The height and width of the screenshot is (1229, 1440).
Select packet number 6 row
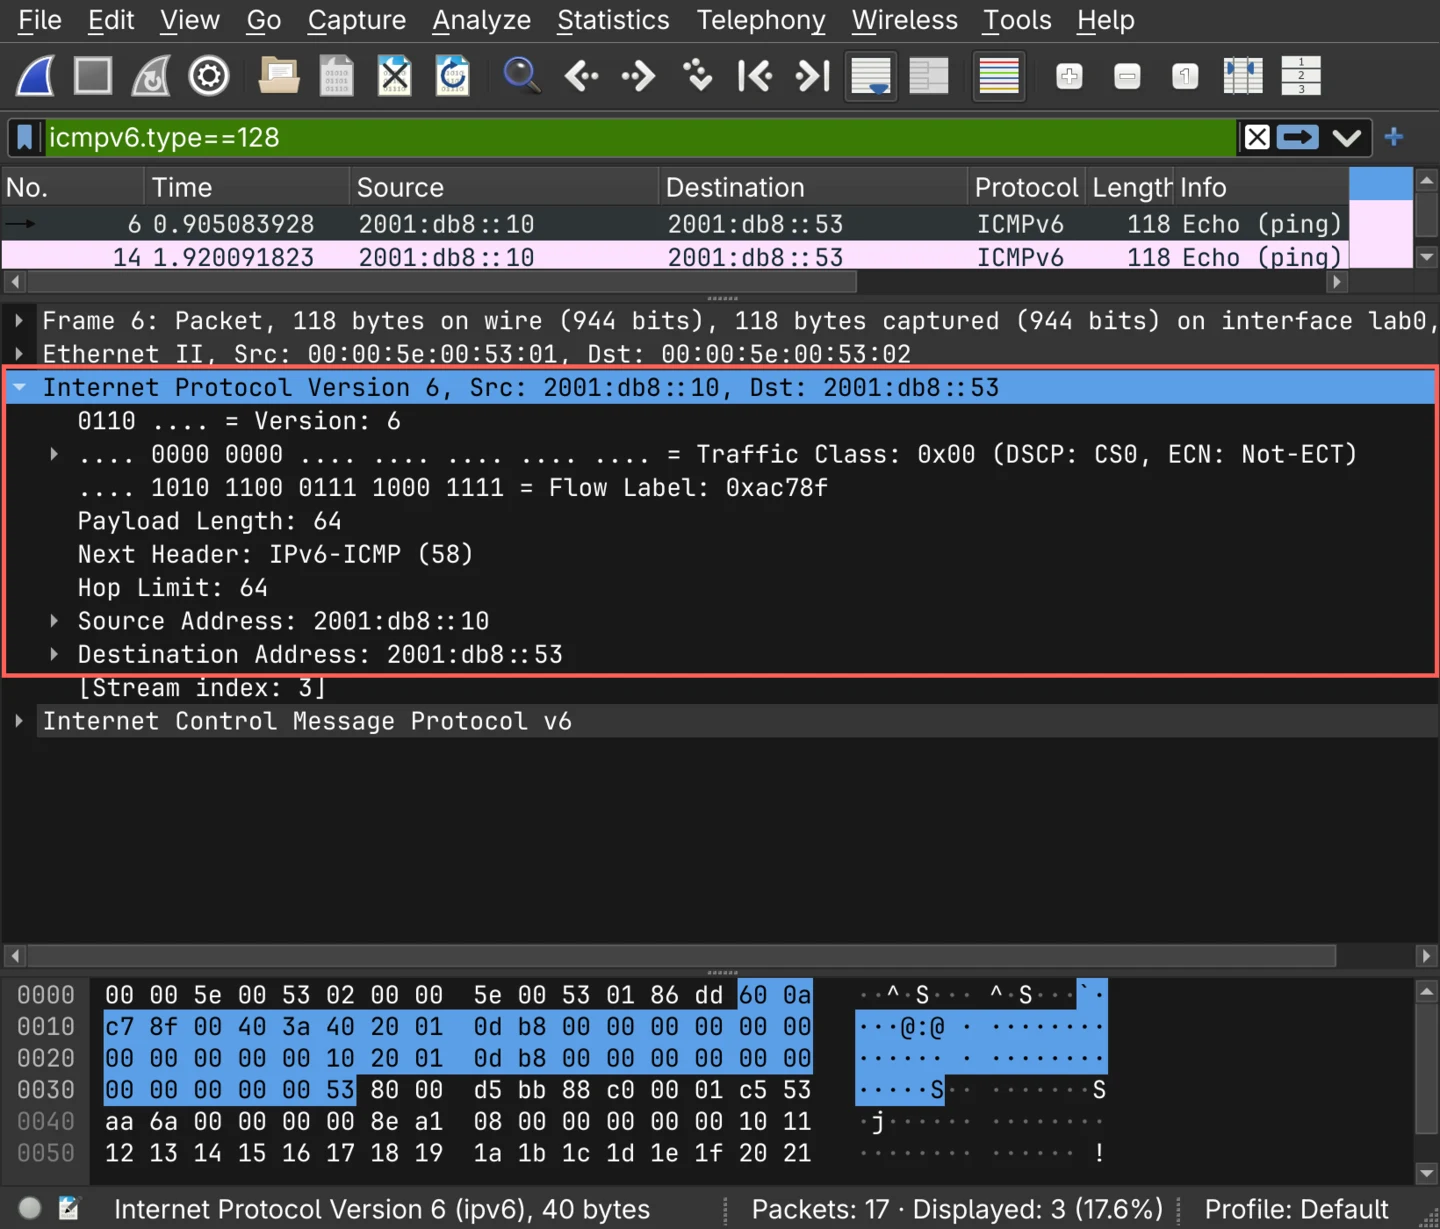675,224
